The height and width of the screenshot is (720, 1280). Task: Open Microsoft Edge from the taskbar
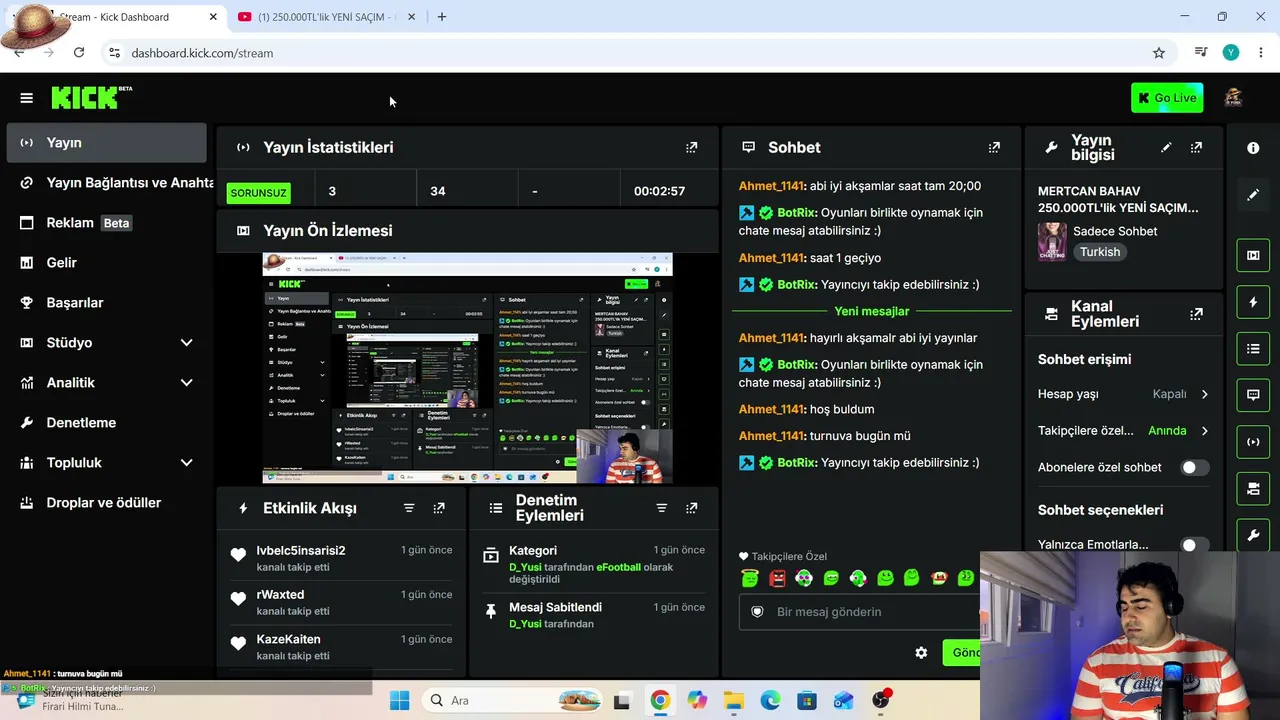click(770, 700)
